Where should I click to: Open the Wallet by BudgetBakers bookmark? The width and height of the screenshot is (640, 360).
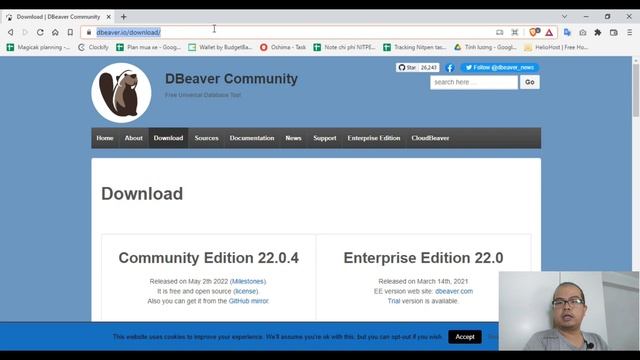pyautogui.click(x=220, y=47)
